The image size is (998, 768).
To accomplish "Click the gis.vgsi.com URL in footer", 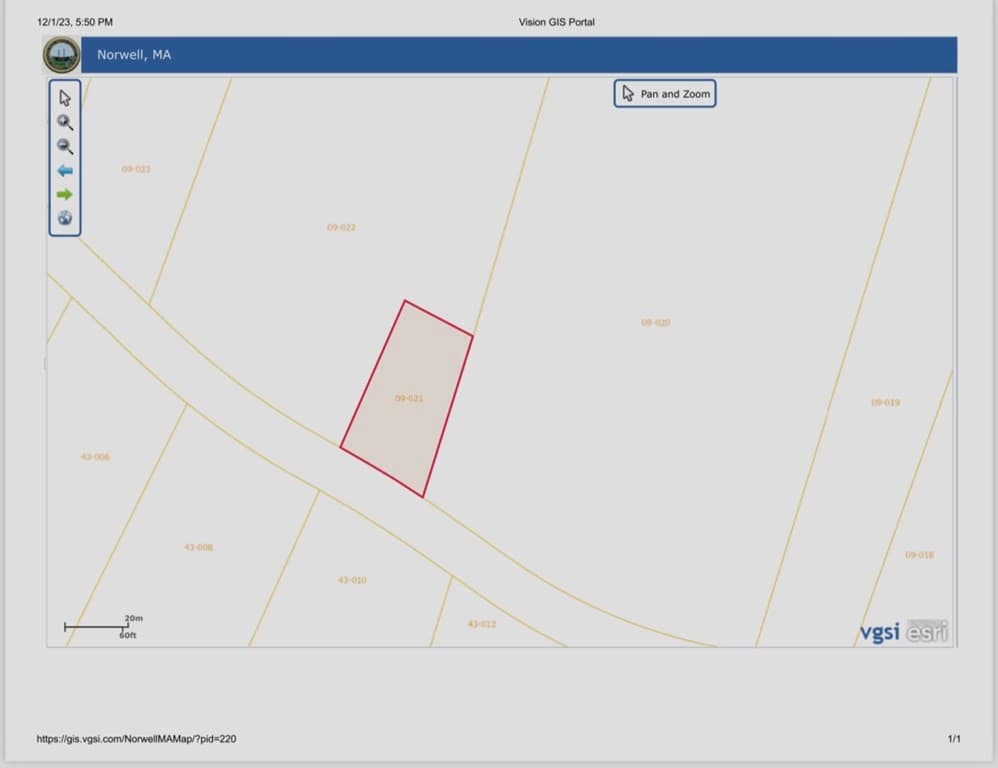I will pyautogui.click(x=136, y=739).
